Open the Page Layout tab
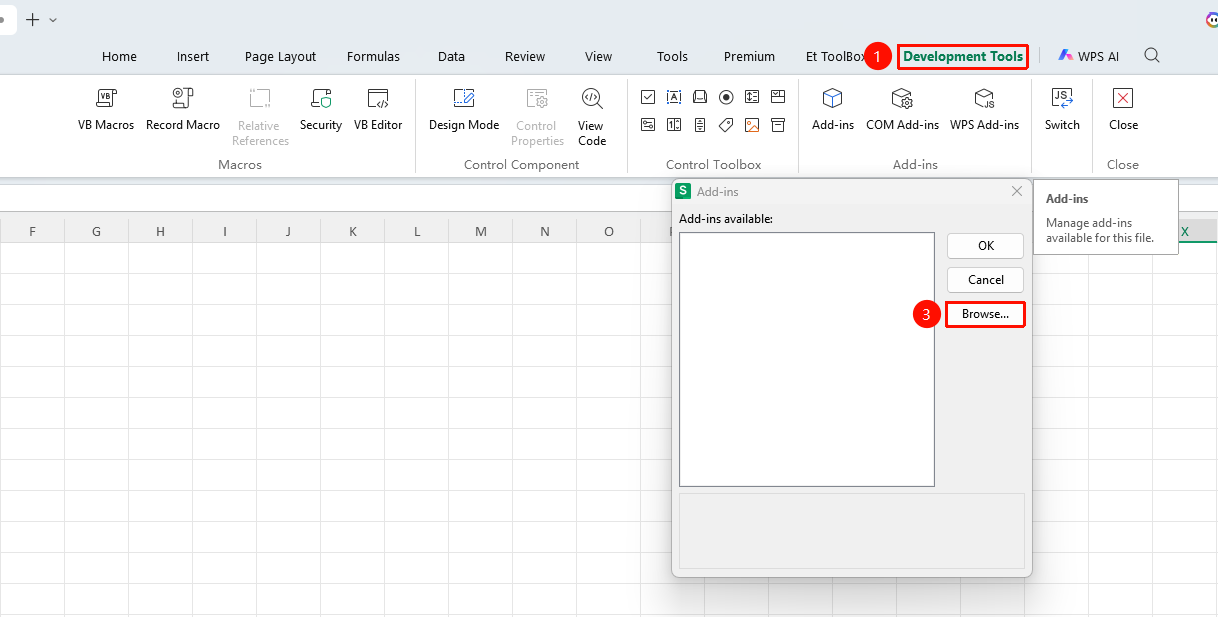 pos(280,57)
